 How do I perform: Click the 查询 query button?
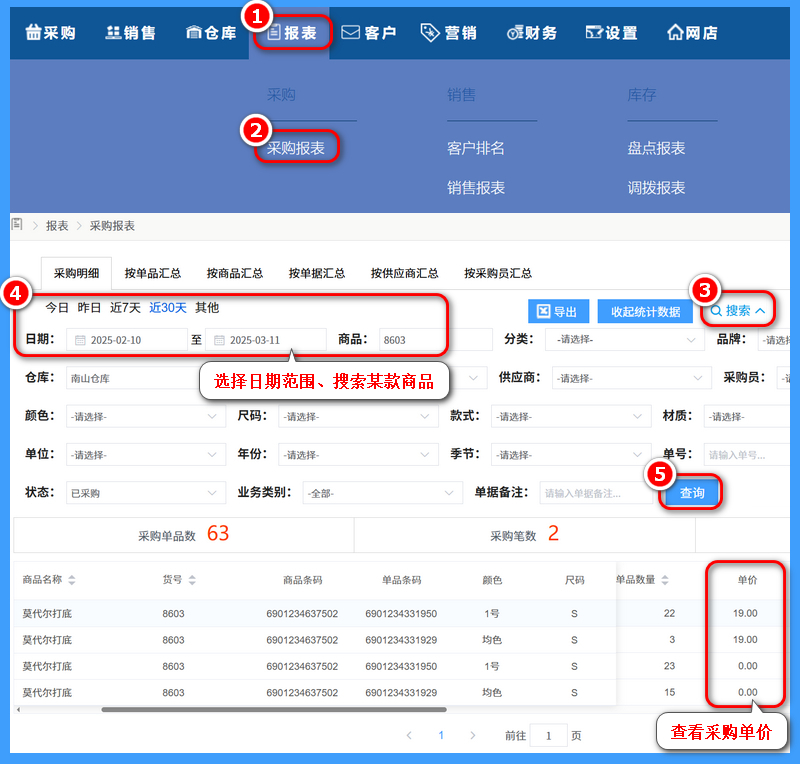coord(692,493)
